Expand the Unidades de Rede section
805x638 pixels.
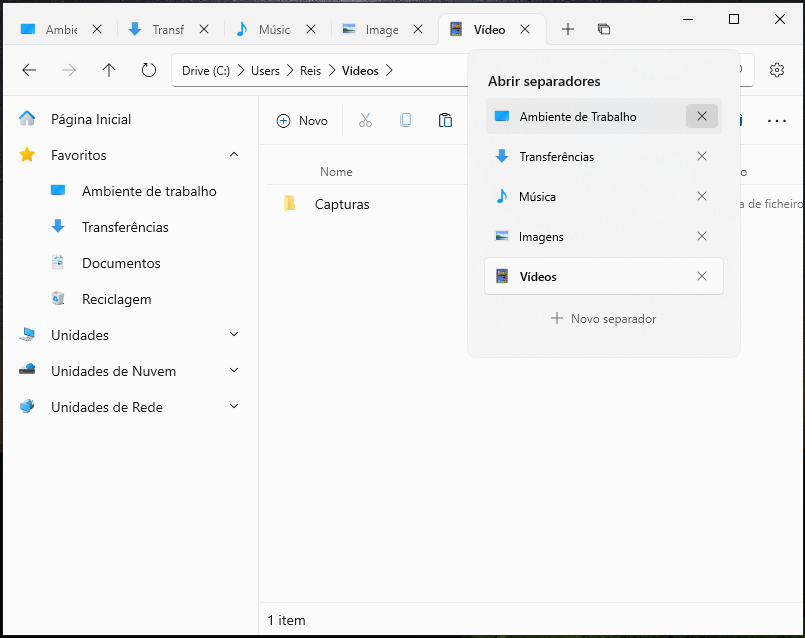point(234,406)
